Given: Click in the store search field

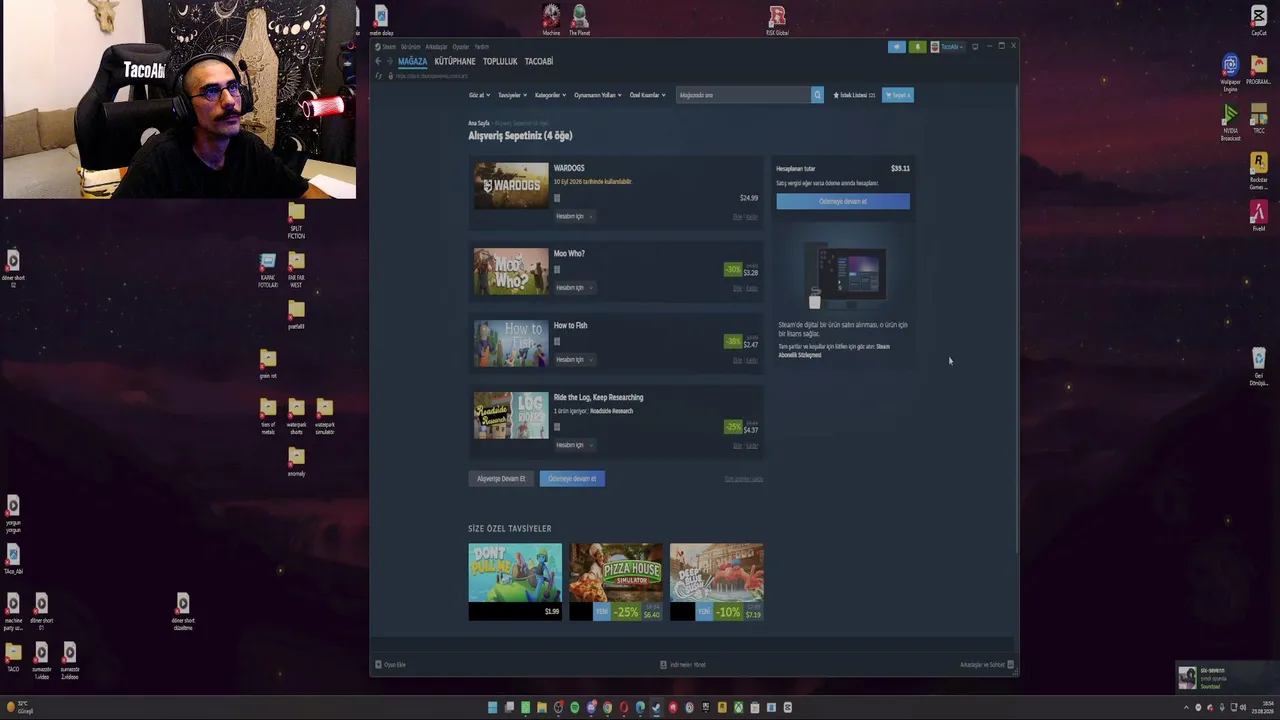Looking at the screenshot, I should coord(743,95).
